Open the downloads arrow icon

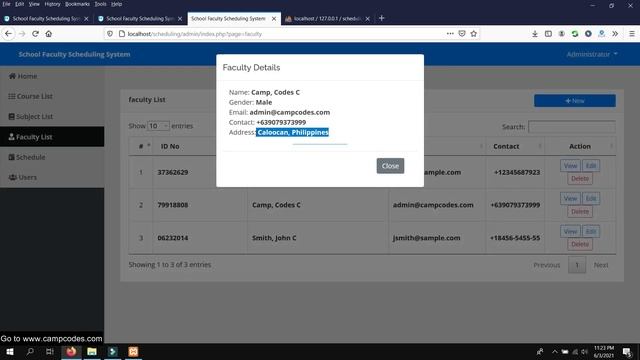click(535, 34)
